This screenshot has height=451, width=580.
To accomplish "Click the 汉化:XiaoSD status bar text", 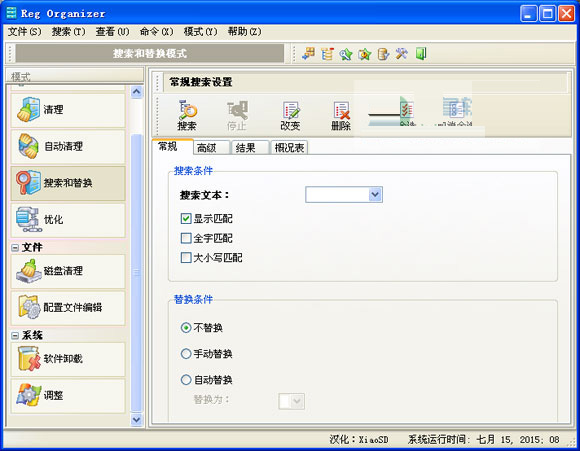I will click(x=359, y=440).
